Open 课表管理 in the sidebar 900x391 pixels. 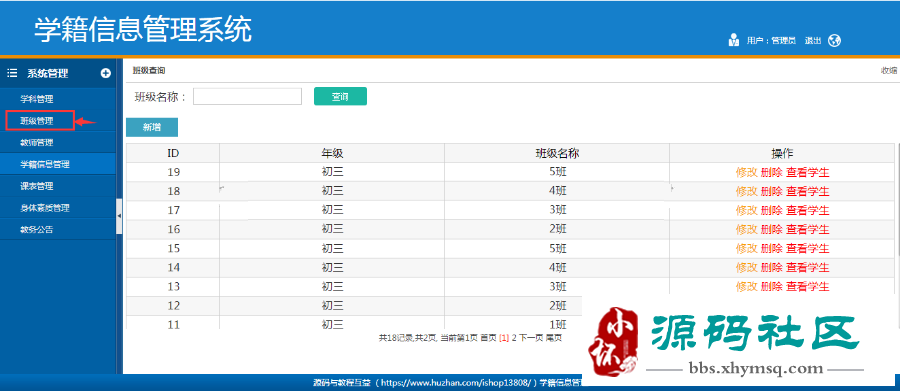(x=37, y=186)
